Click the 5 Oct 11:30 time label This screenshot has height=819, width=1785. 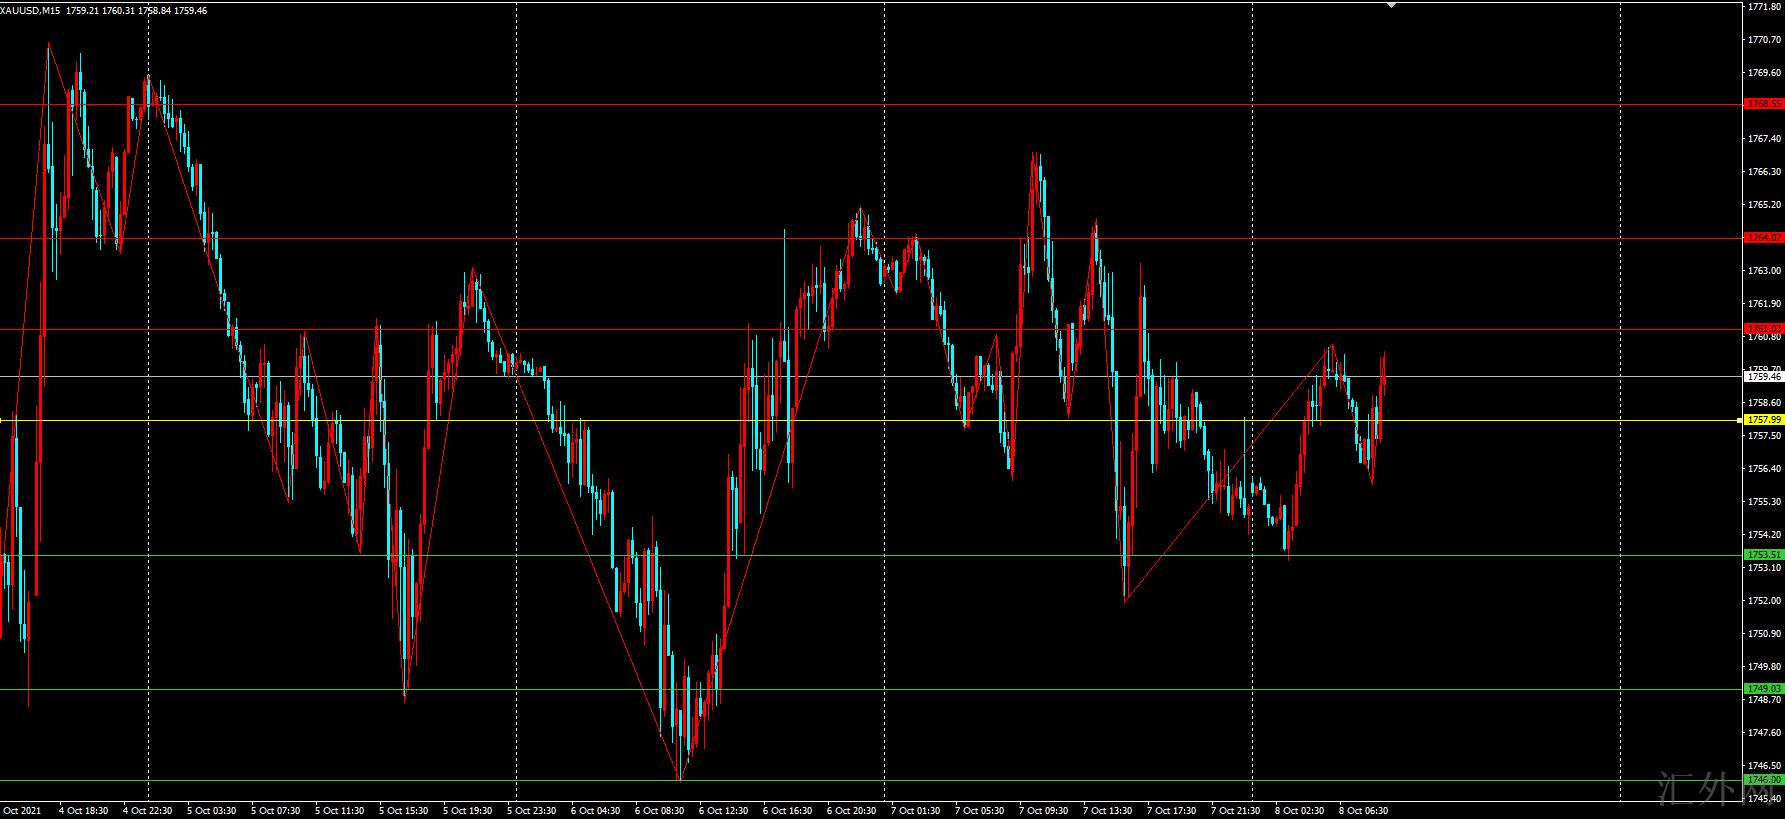pyautogui.click(x=340, y=811)
